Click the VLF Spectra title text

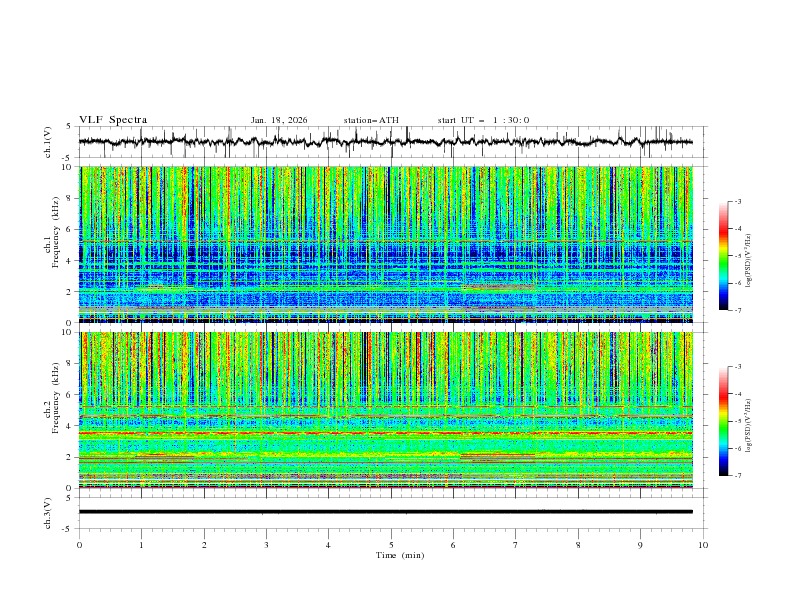tap(113, 120)
